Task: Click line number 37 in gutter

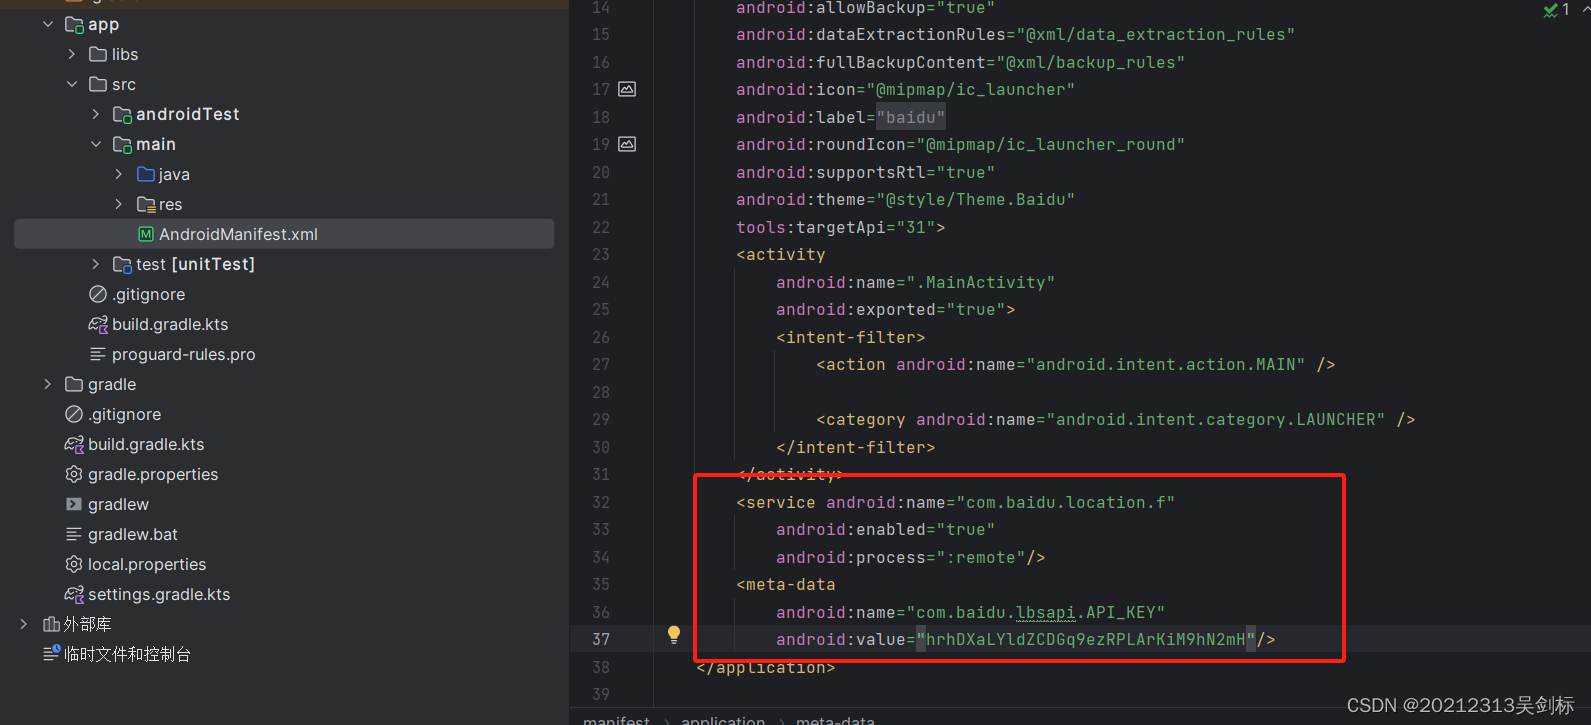Action: (600, 639)
